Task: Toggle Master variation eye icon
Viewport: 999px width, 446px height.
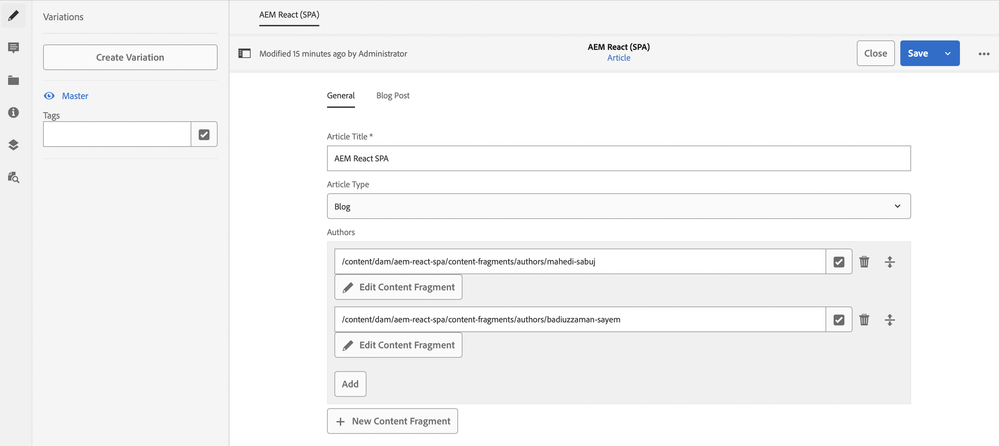Action: [x=48, y=96]
